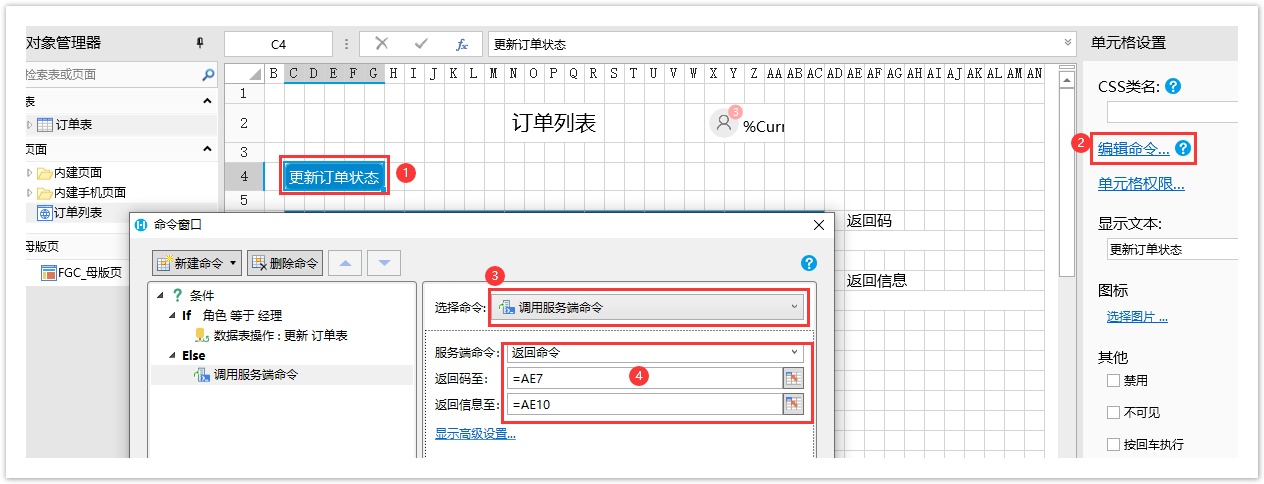This screenshot has height=484, width=1264.
Task: Click the move command down arrow button
Action: pyautogui.click(x=384, y=263)
